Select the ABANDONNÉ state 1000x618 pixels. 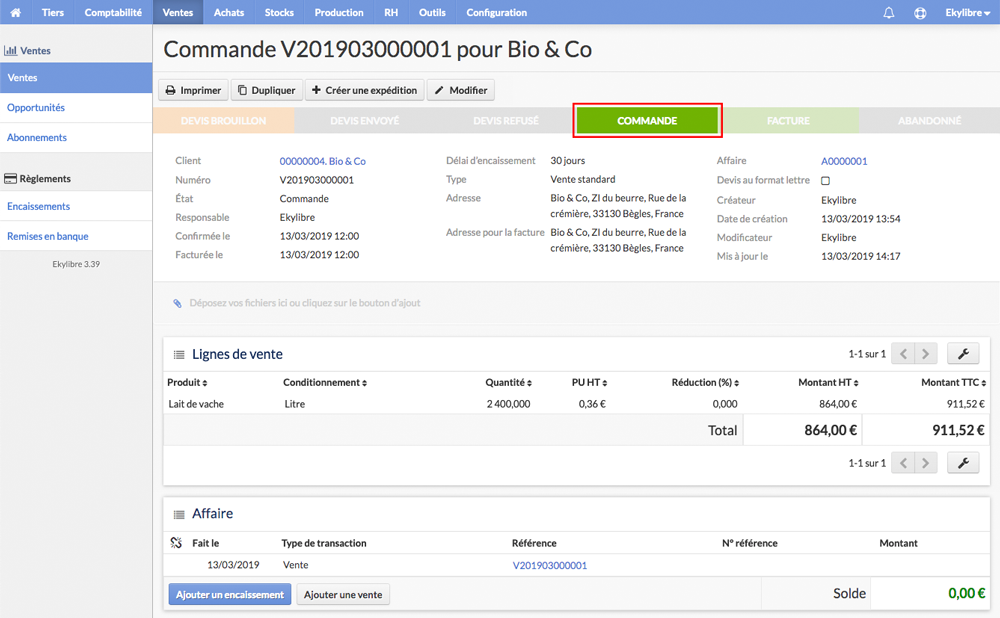click(x=929, y=121)
